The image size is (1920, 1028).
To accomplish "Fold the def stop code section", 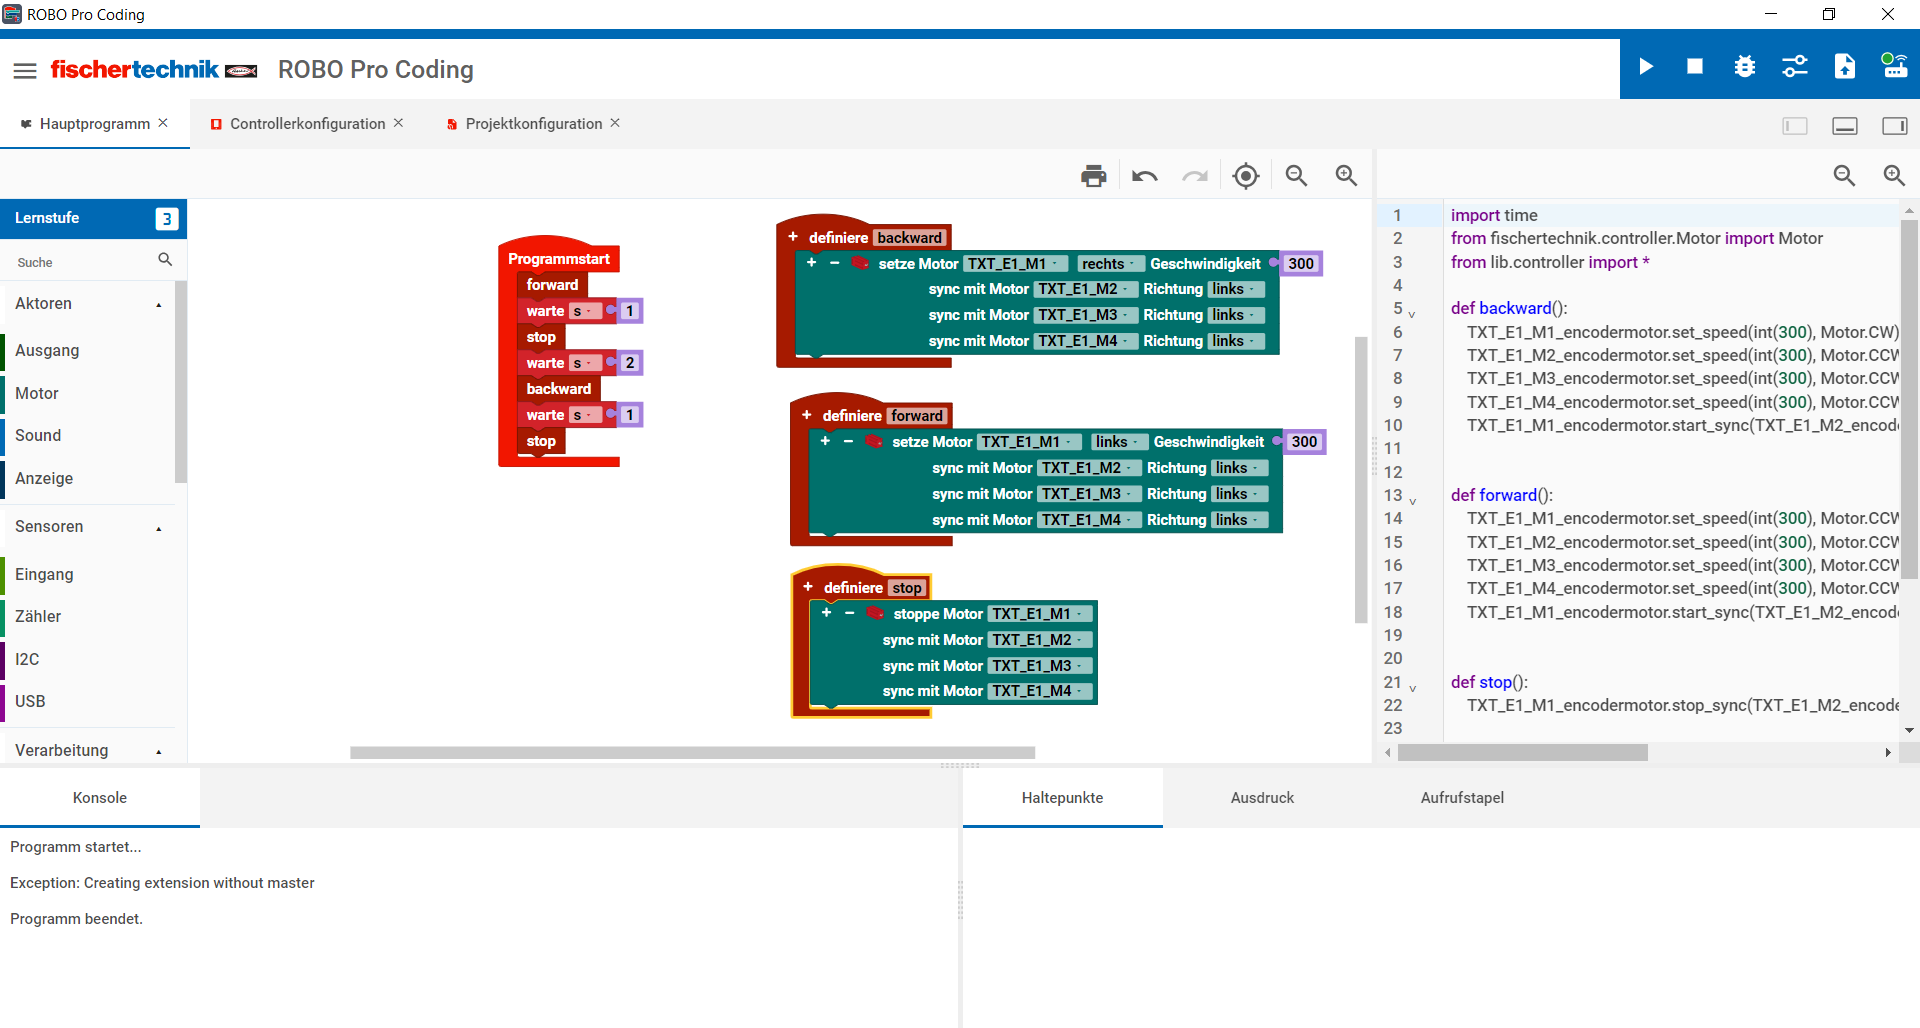I will pos(1412,688).
